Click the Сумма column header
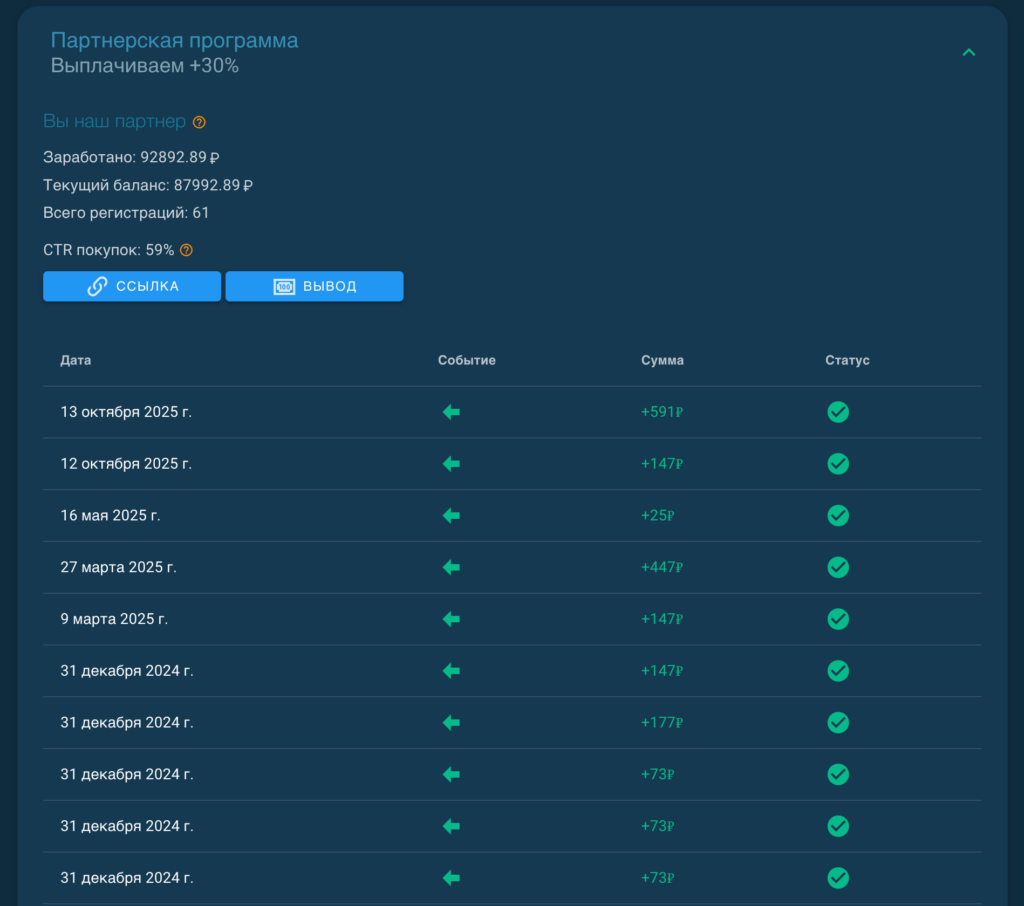The image size is (1024, 906). pyautogui.click(x=662, y=360)
